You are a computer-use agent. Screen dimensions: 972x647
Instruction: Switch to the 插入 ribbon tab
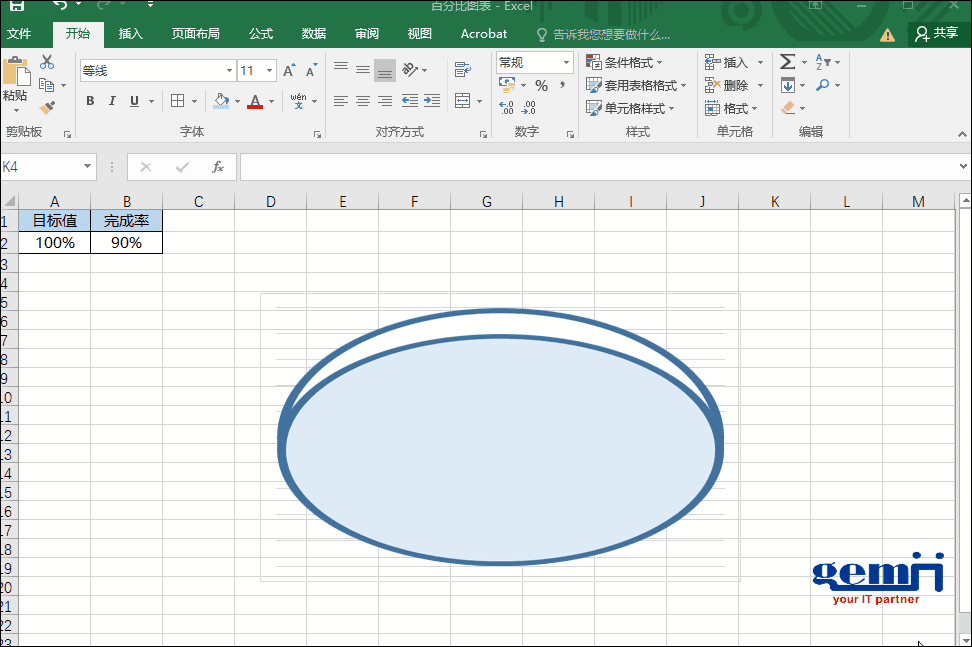click(x=131, y=34)
